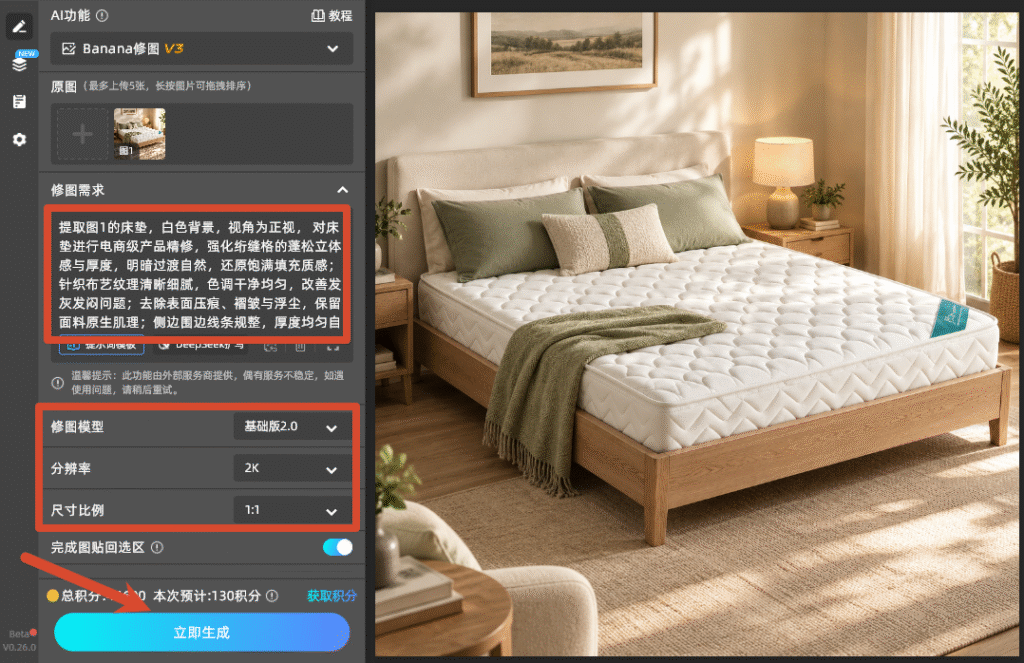Collapse the 修图需求 section chevron
Image resolution: width=1024 pixels, height=663 pixels.
pos(342,190)
